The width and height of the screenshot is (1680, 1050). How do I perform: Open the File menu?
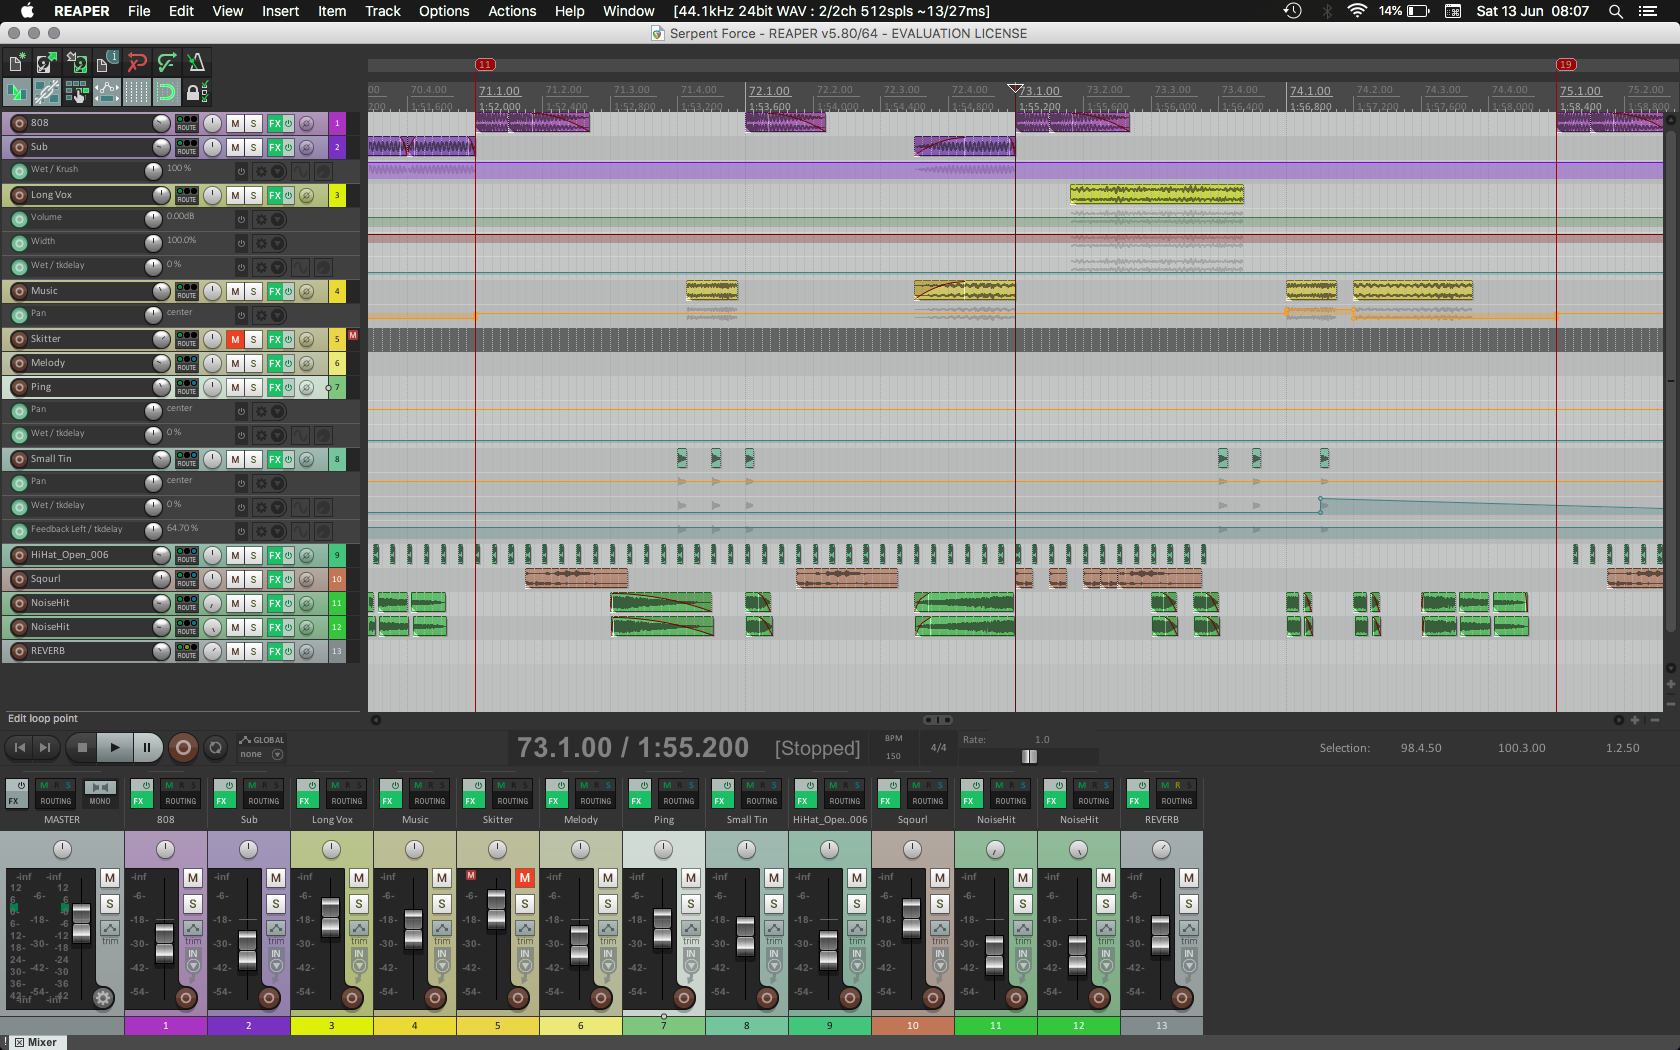[x=139, y=11]
